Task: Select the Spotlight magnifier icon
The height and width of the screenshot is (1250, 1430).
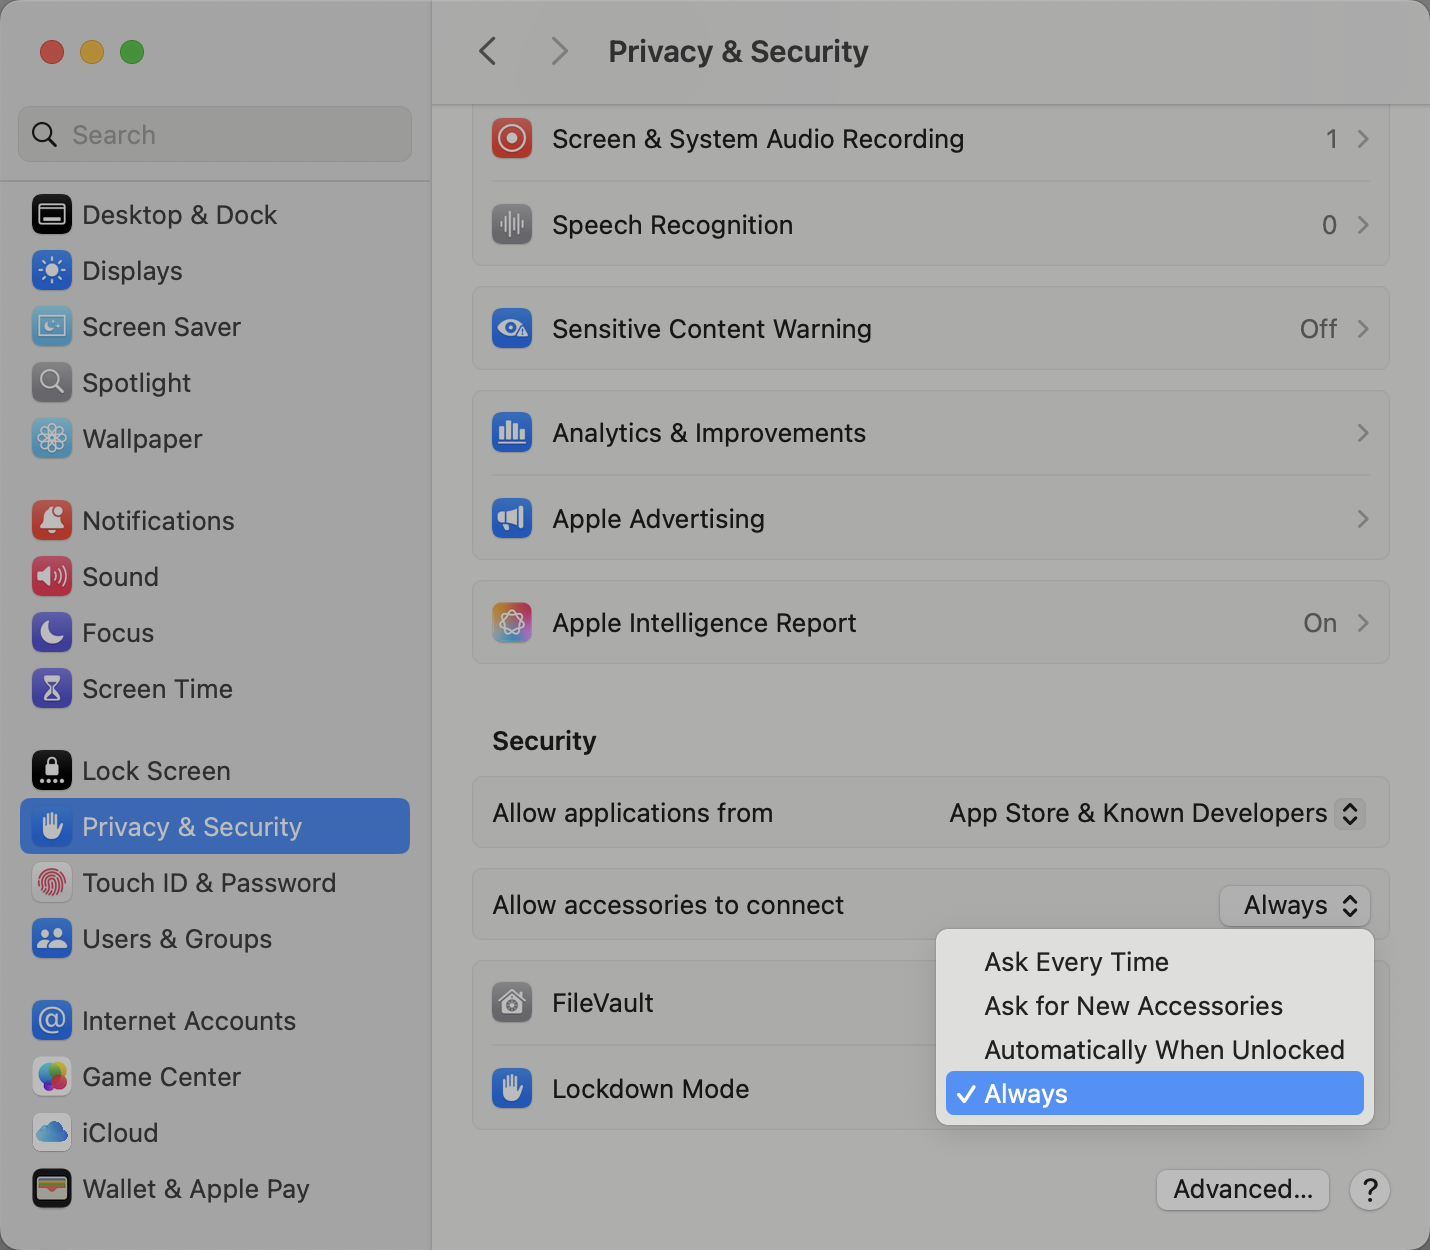Action: point(52,383)
